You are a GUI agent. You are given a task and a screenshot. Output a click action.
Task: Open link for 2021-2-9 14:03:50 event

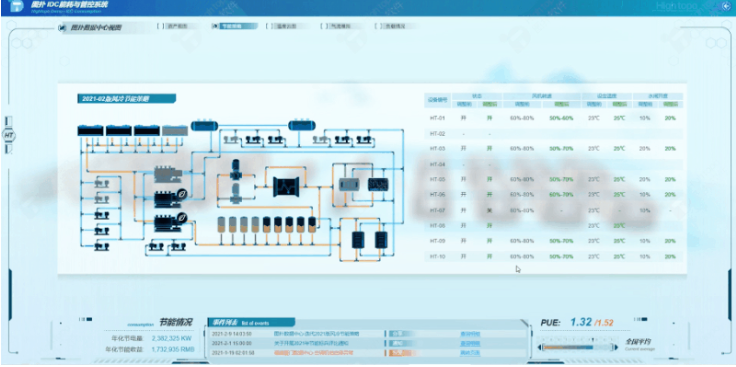click(x=470, y=334)
